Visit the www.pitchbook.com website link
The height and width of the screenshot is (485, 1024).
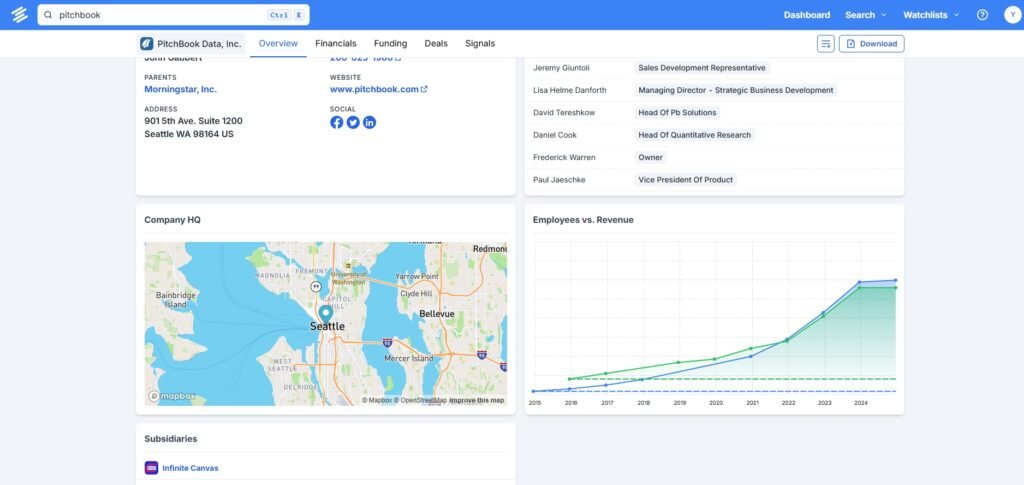point(374,89)
